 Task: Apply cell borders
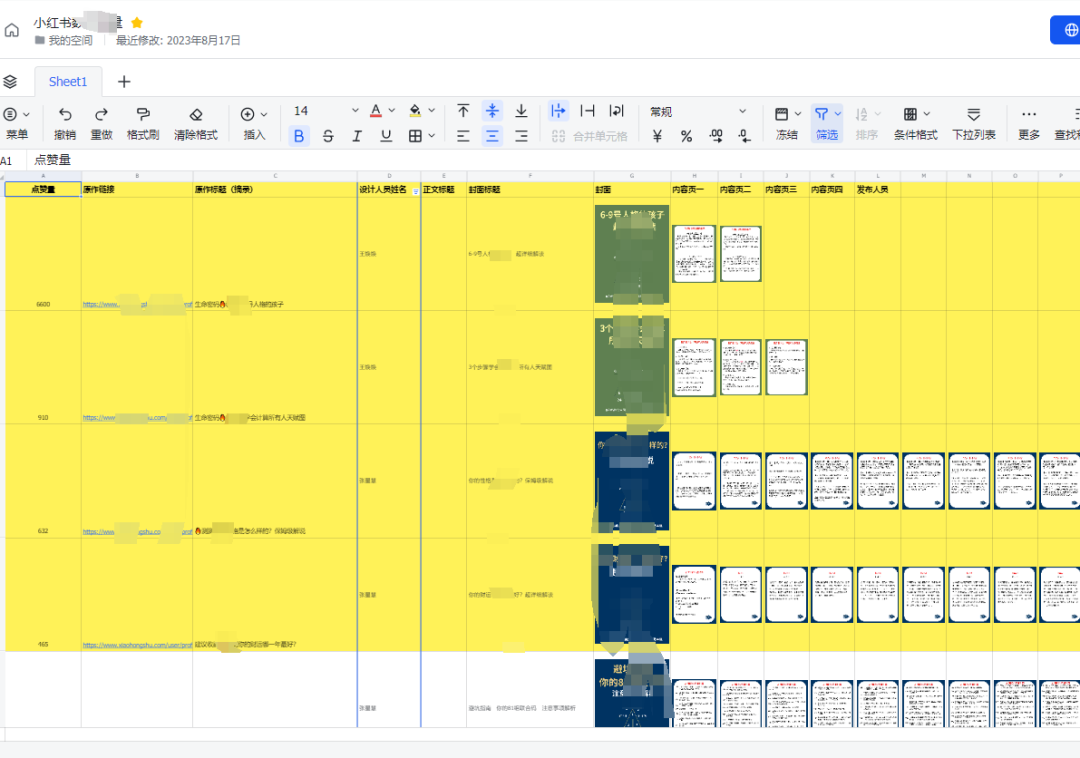415,136
